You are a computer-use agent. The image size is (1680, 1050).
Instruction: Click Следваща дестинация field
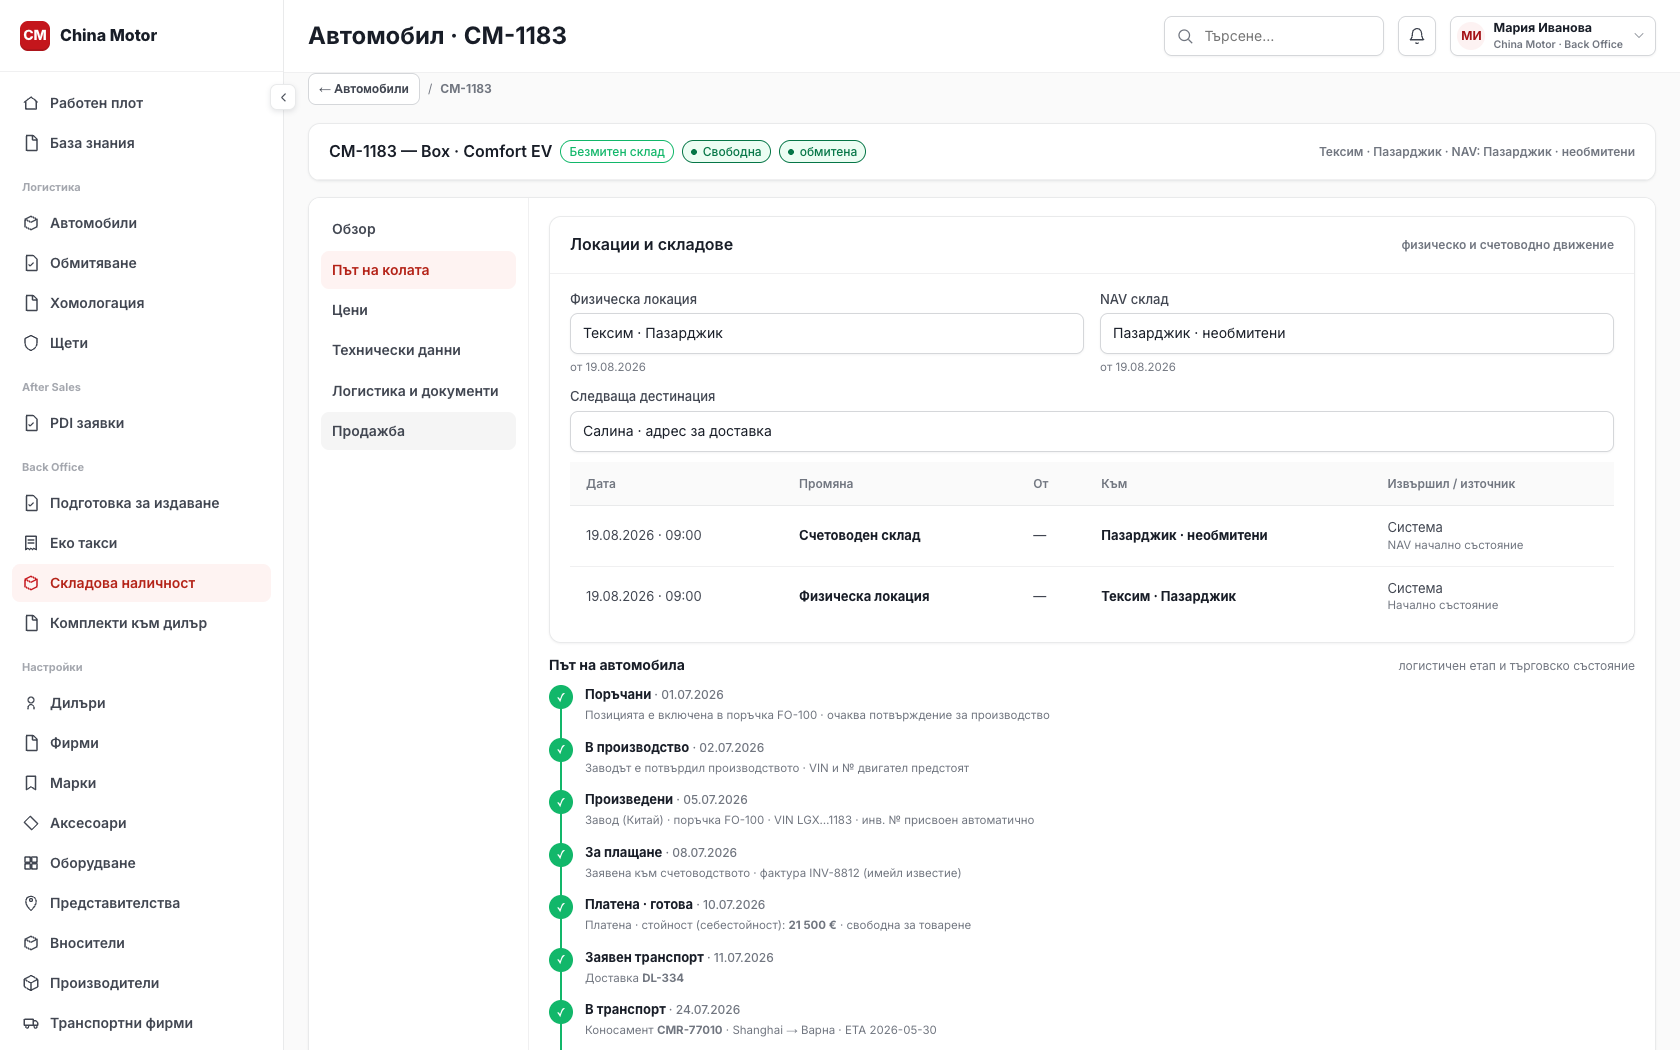pos(1091,431)
